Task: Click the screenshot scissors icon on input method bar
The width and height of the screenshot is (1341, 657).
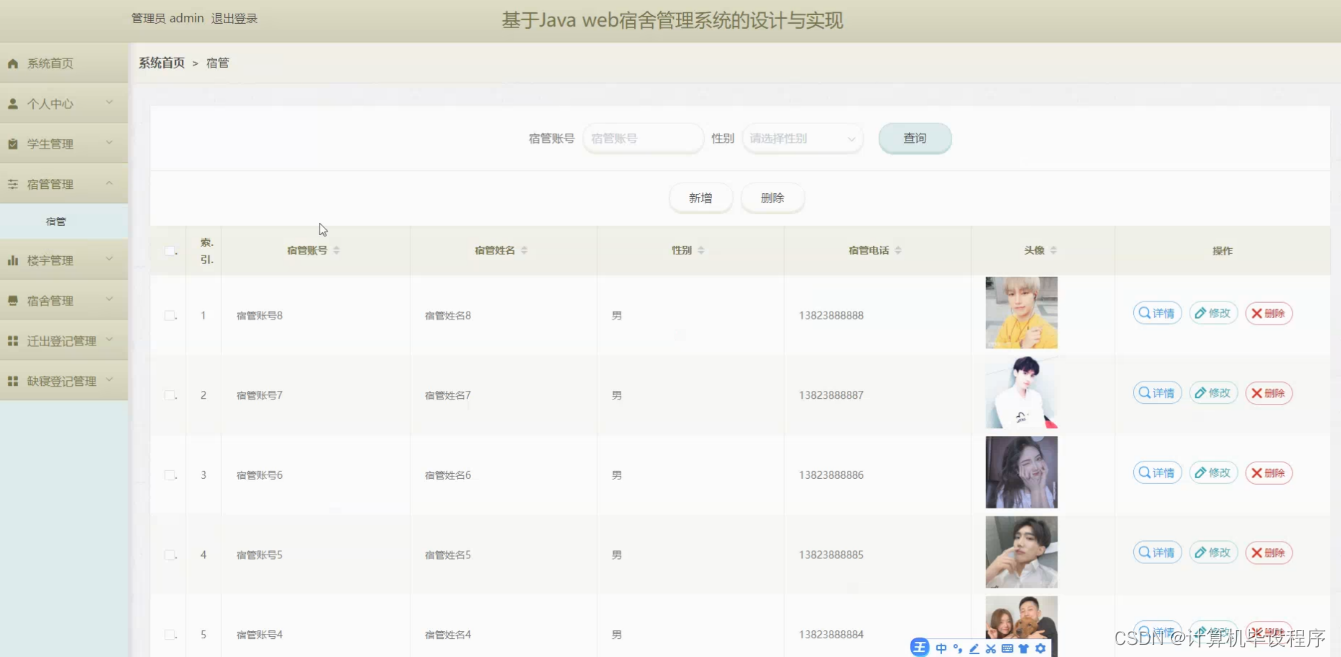Action: [x=990, y=647]
